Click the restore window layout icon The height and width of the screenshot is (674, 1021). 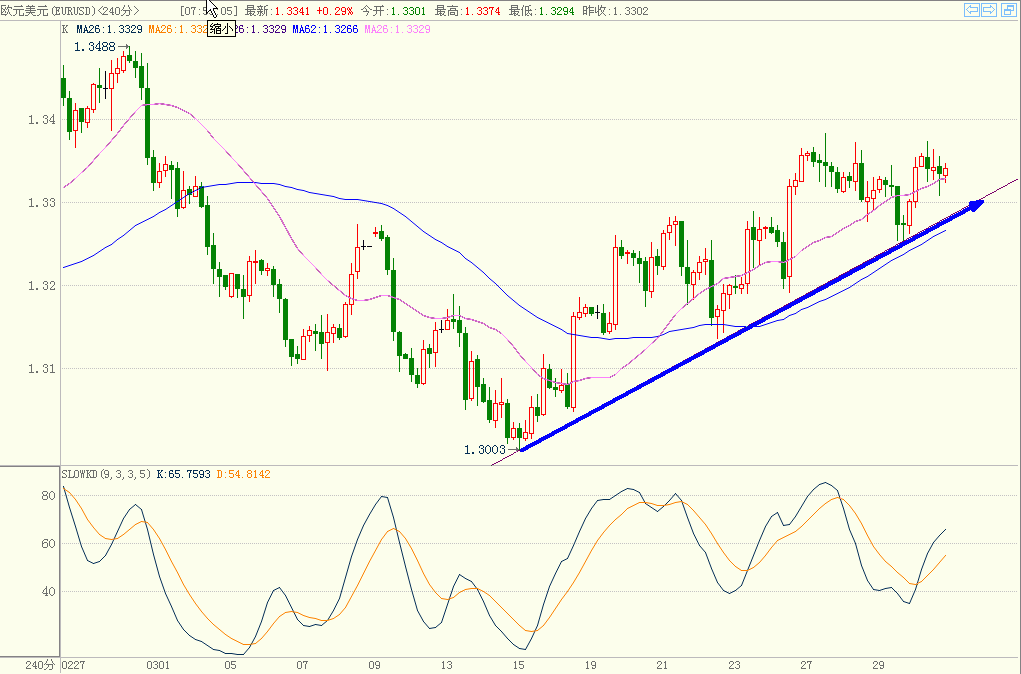(x=1007, y=9)
